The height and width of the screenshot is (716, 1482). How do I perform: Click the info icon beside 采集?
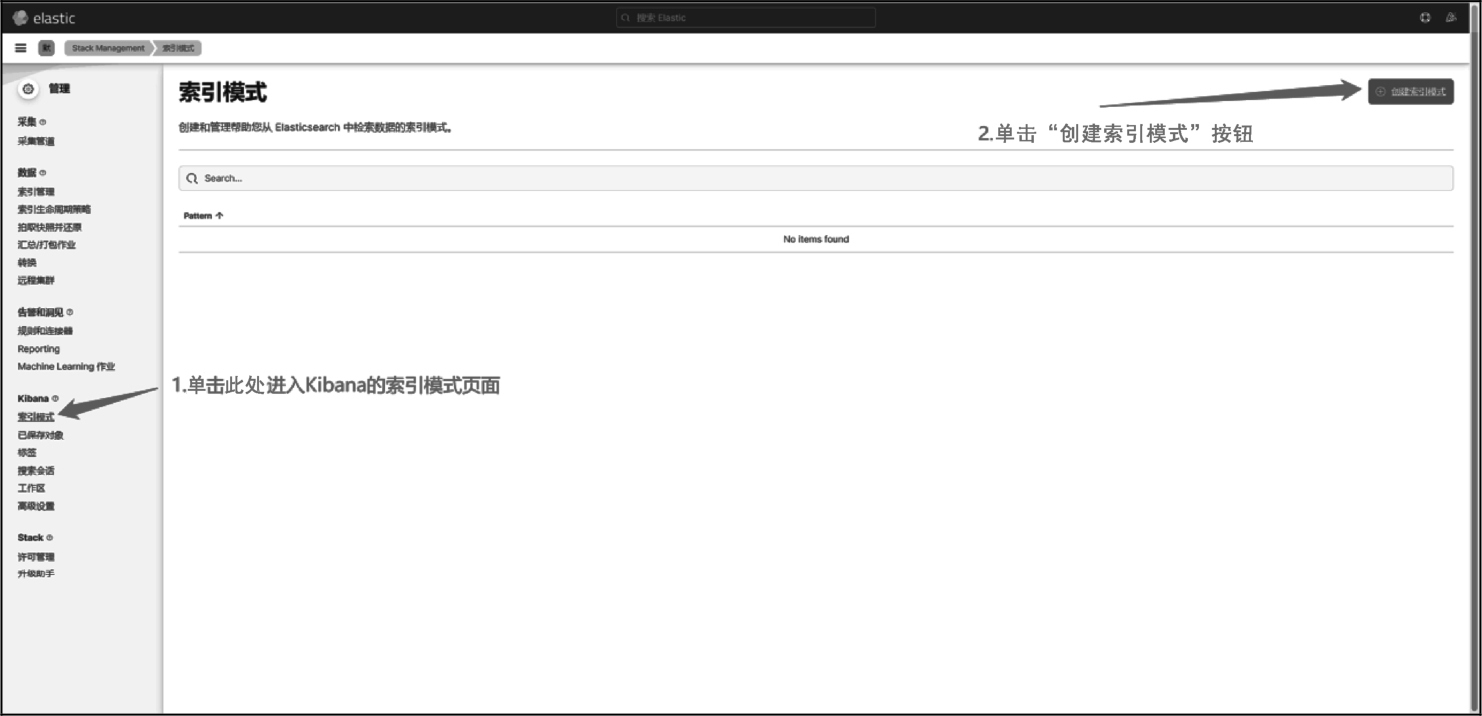click(x=43, y=122)
